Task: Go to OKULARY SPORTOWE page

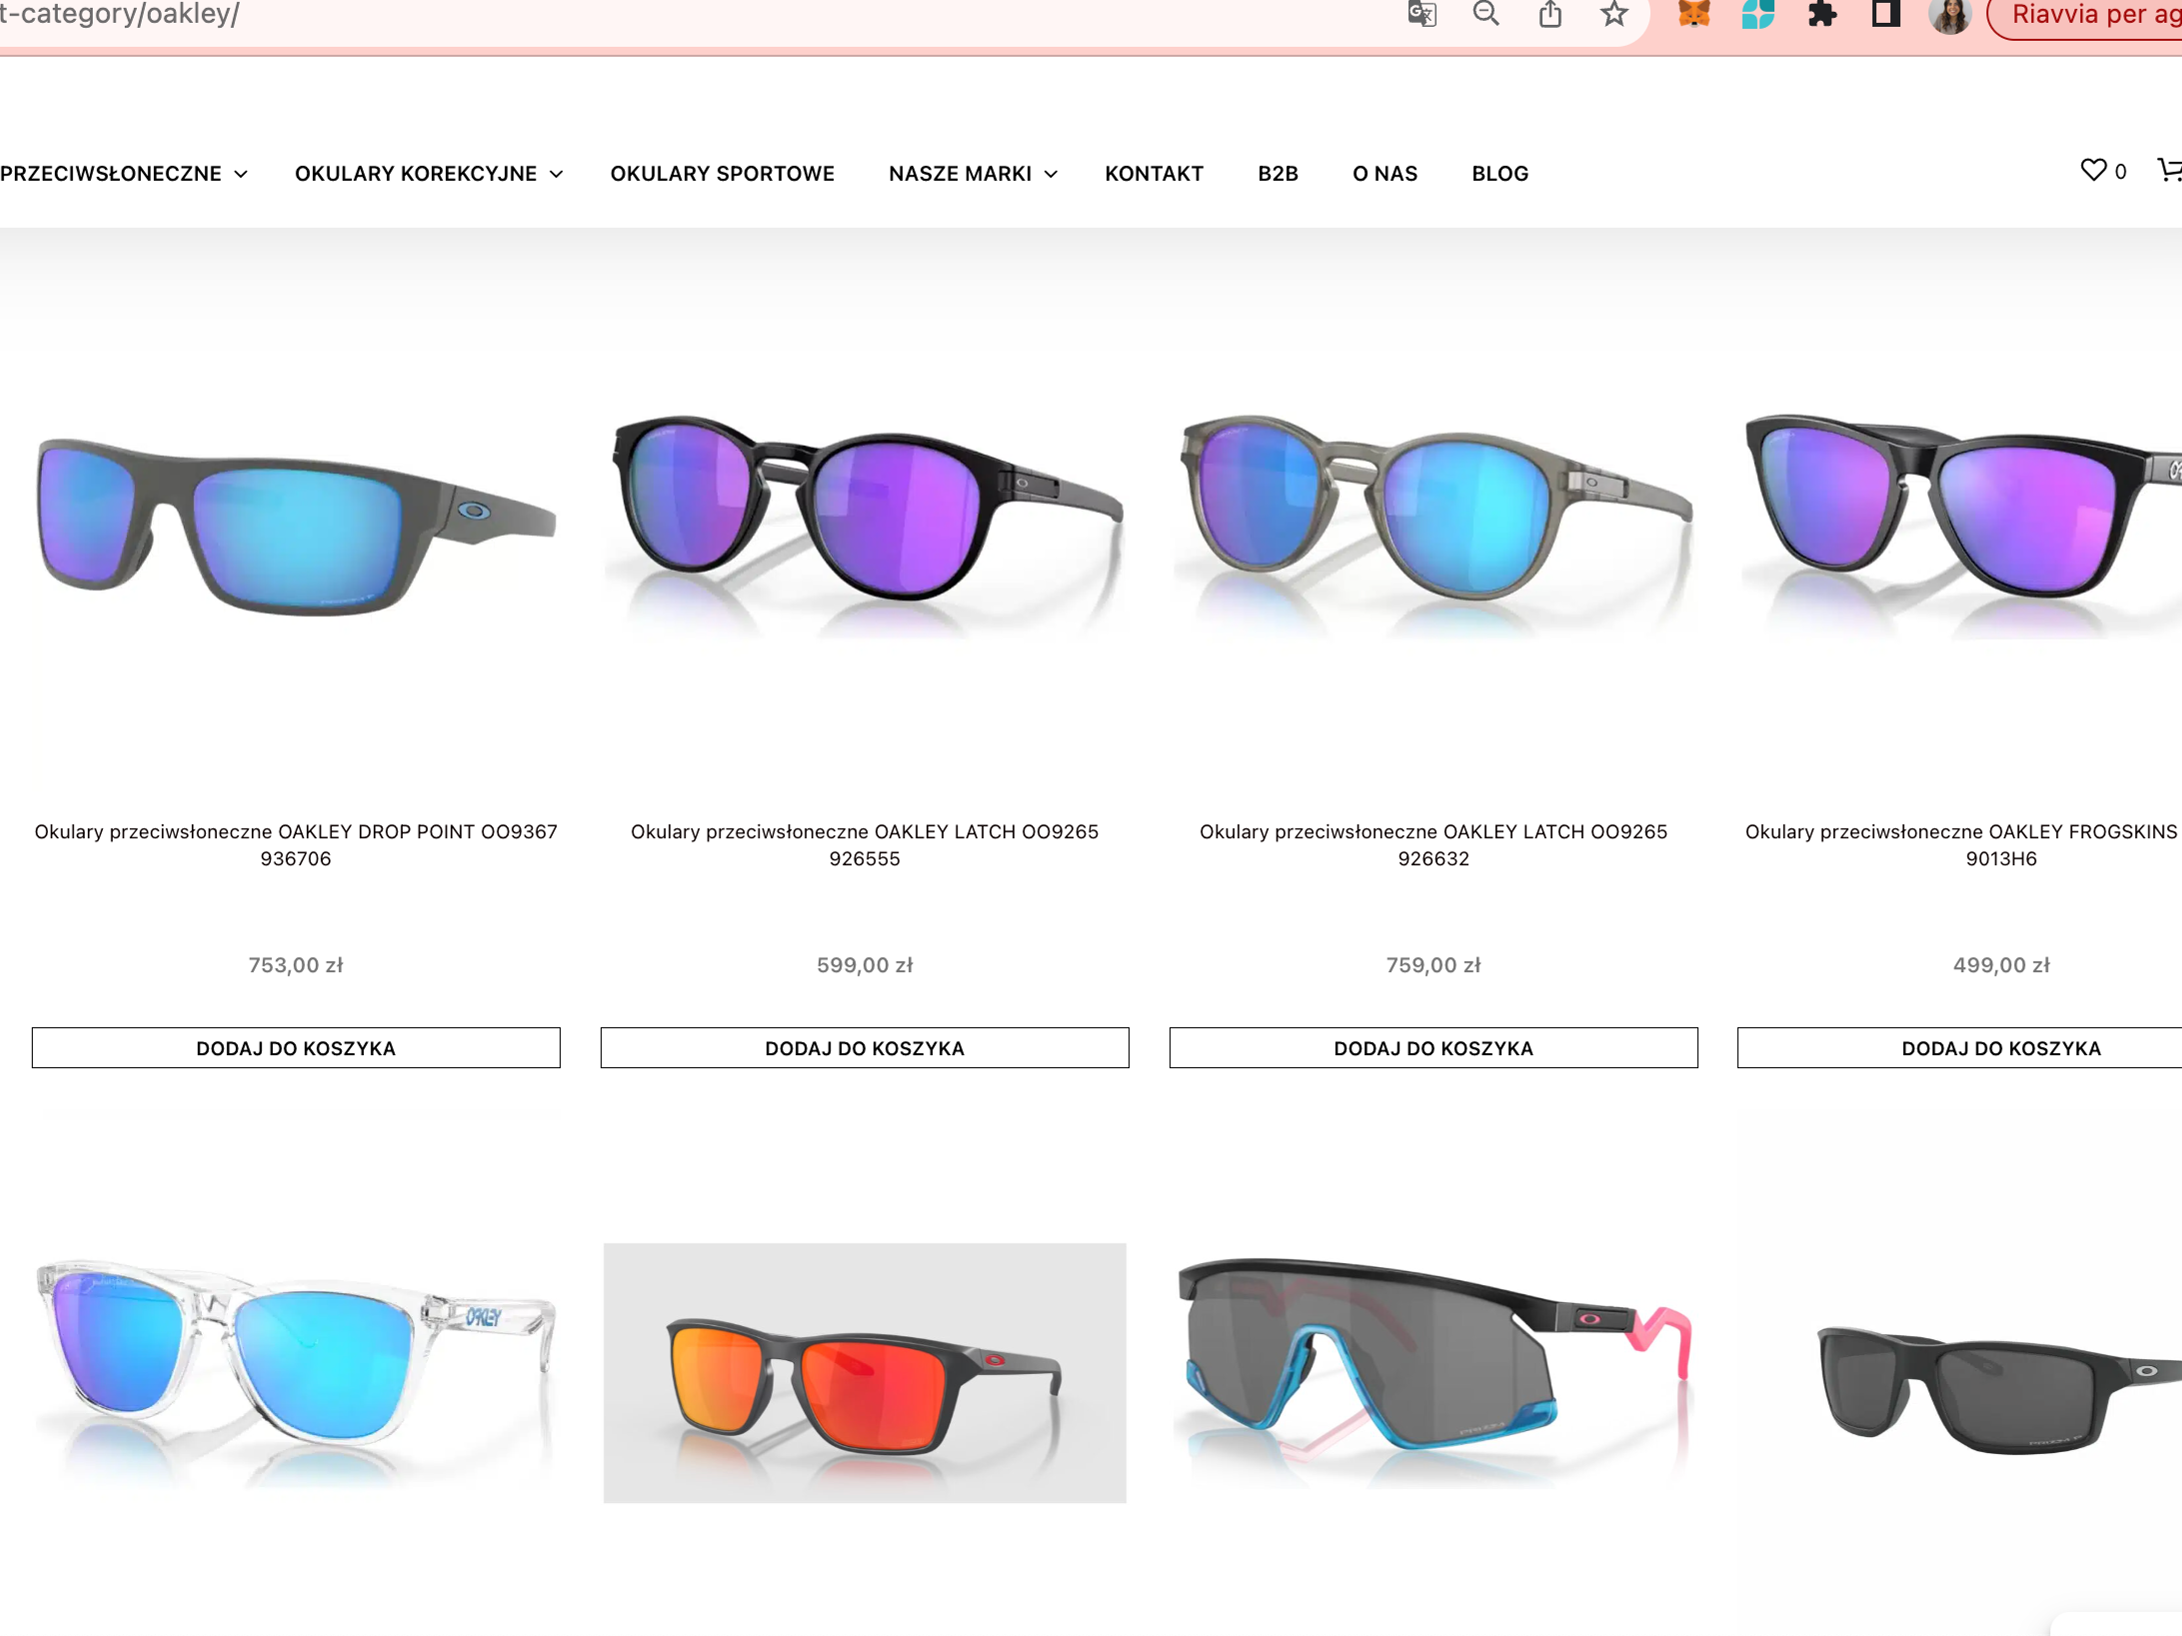Action: 722,174
